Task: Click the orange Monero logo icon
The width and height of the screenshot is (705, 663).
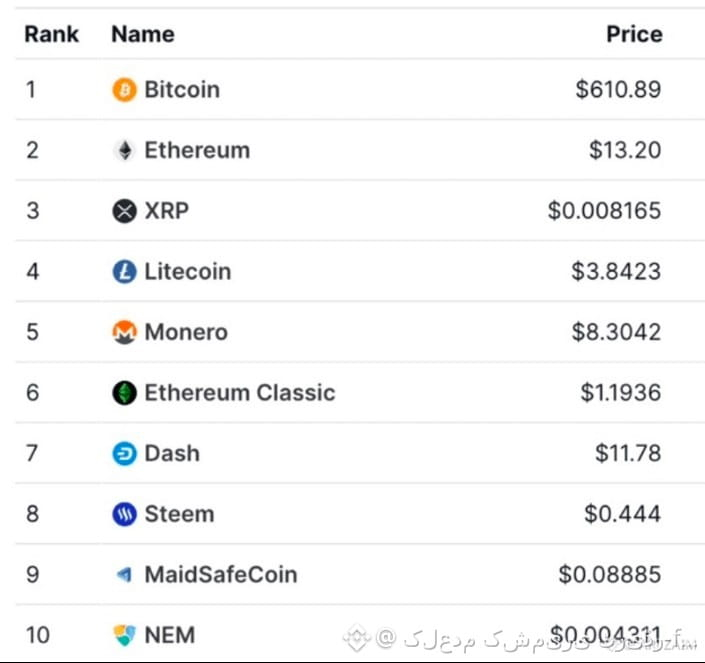Action: click(124, 332)
